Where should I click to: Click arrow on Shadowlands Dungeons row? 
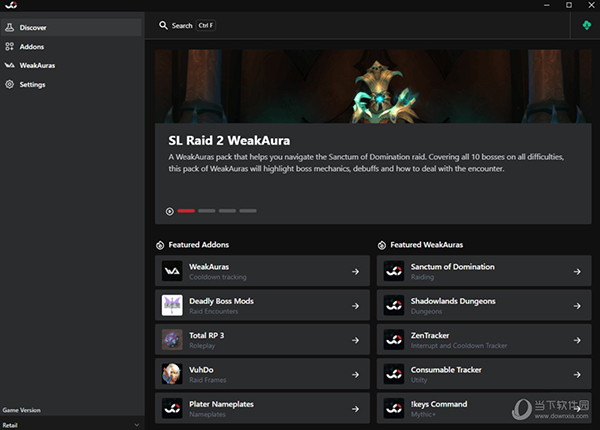coord(577,306)
